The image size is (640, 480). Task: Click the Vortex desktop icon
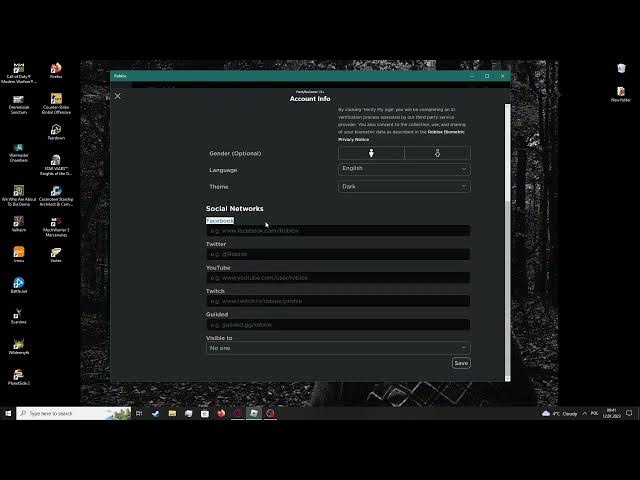click(x=56, y=254)
